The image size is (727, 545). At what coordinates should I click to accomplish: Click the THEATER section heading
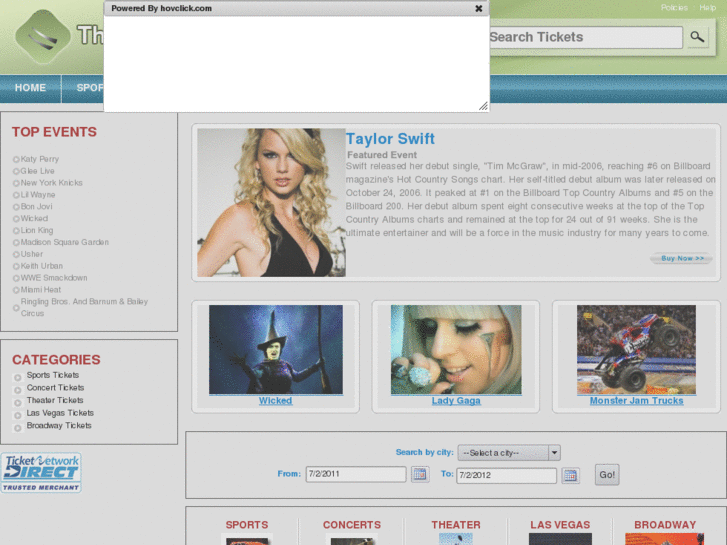click(x=456, y=525)
